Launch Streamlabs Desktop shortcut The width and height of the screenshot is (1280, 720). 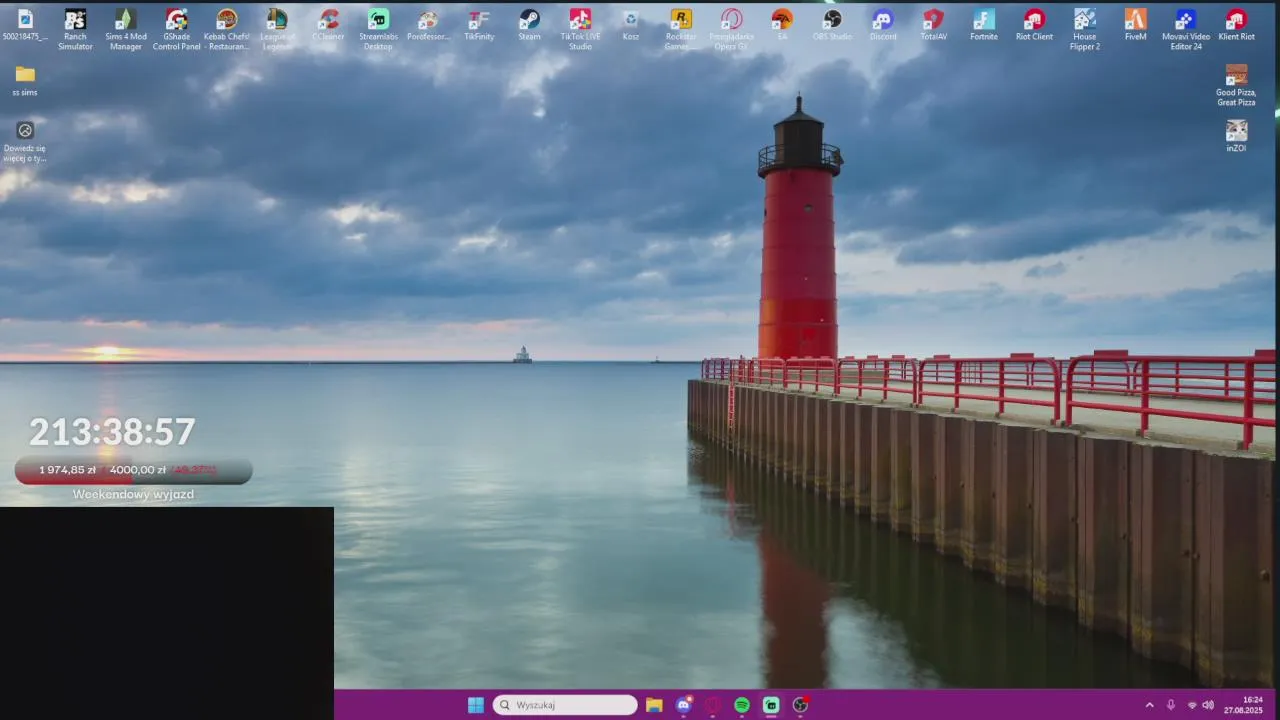pyautogui.click(x=378, y=29)
